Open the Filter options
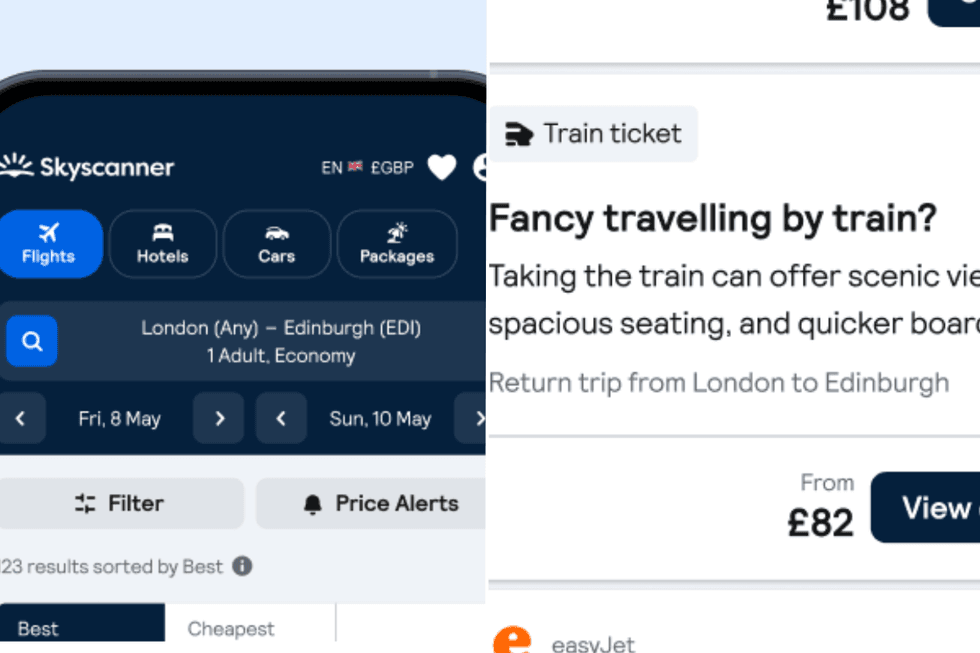The image size is (980, 653). pos(120,503)
